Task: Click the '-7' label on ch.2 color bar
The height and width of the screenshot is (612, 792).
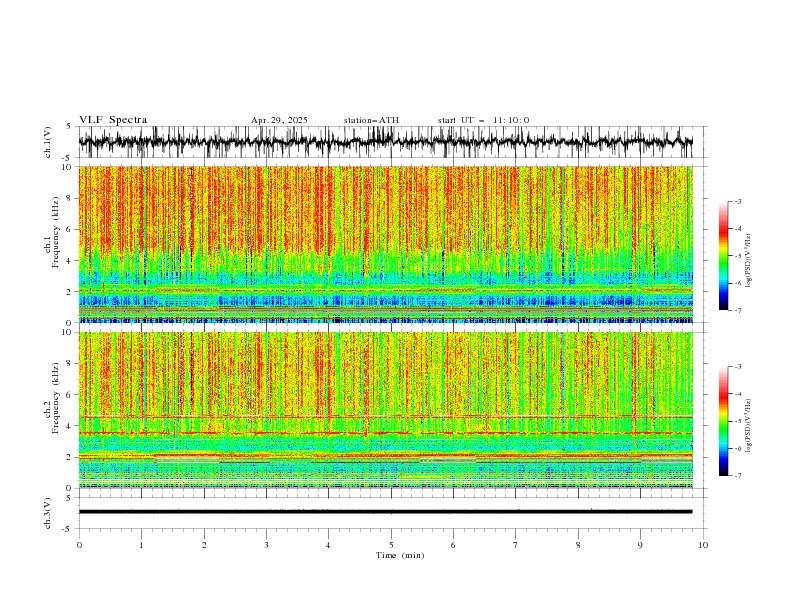Action: click(737, 476)
